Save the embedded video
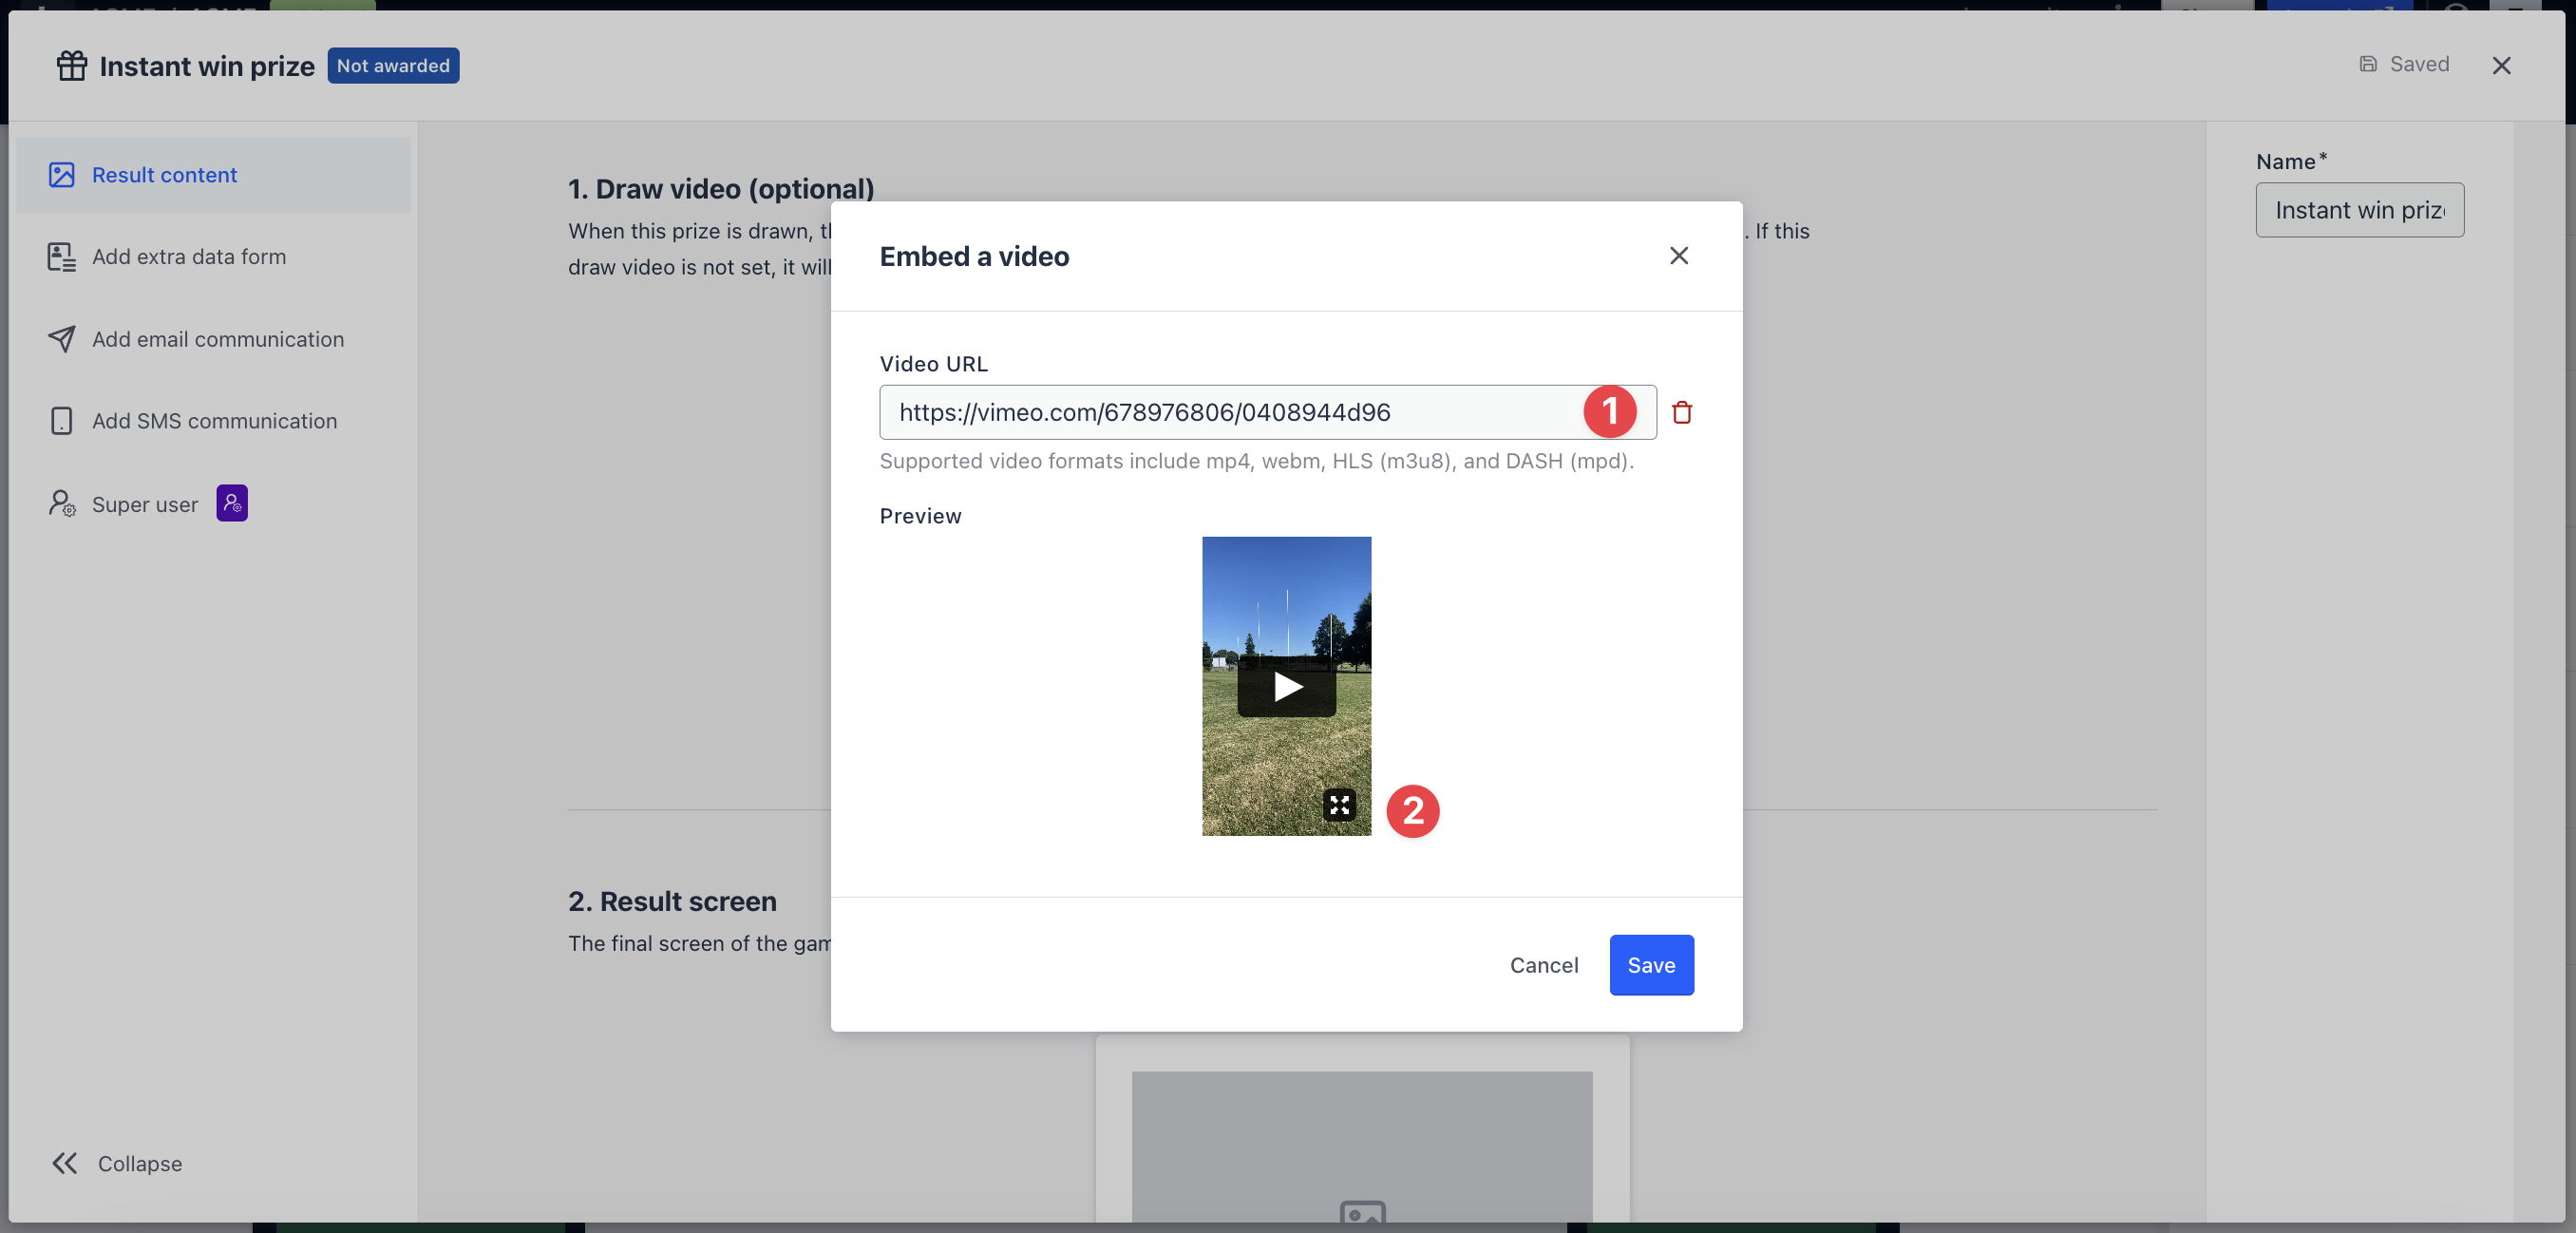Image resolution: width=2576 pixels, height=1233 pixels. [1650, 965]
